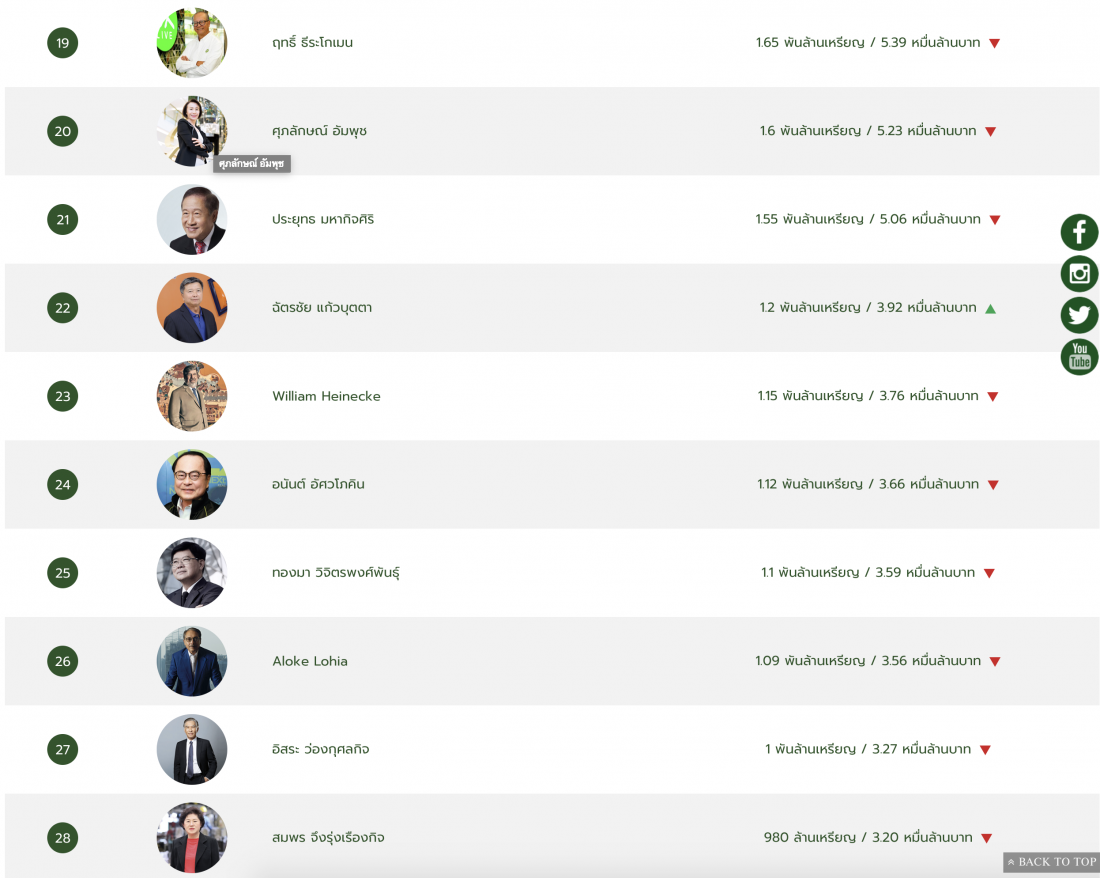Click the rank 20 number badge
This screenshot has height=878, width=1100.
pyautogui.click(x=63, y=131)
